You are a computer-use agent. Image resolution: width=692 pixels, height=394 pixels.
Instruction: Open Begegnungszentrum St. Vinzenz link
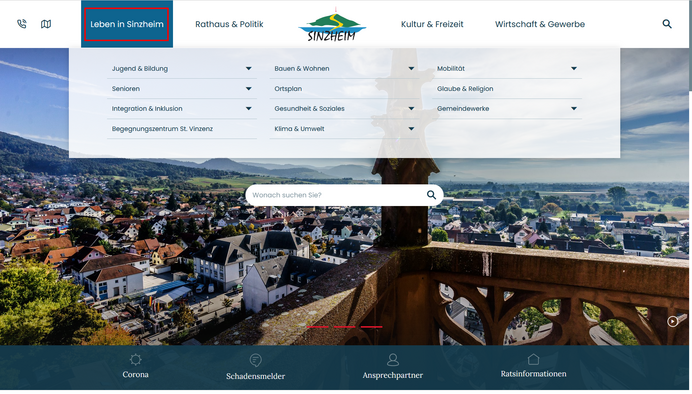point(162,129)
